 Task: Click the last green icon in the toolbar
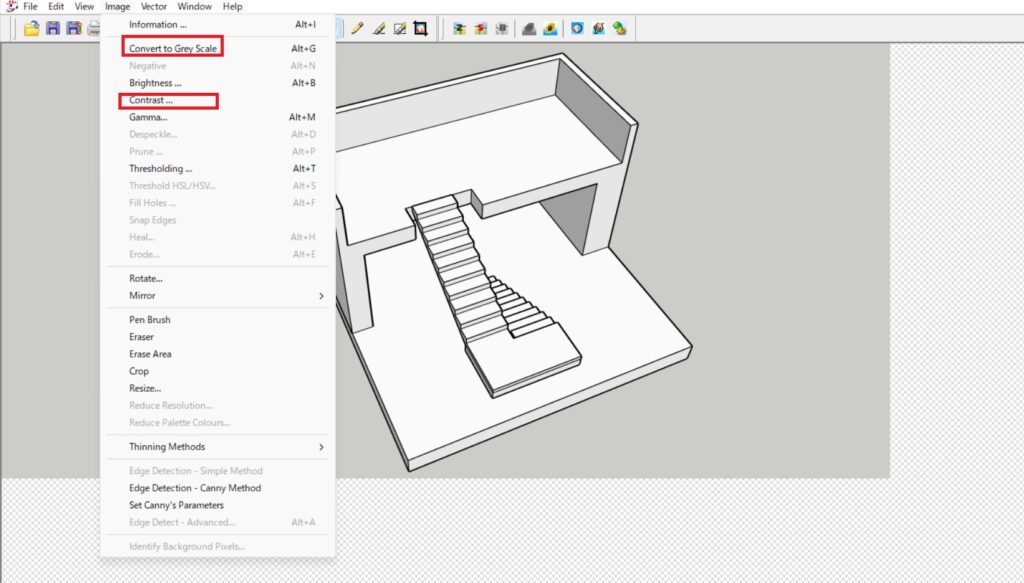coord(619,29)
